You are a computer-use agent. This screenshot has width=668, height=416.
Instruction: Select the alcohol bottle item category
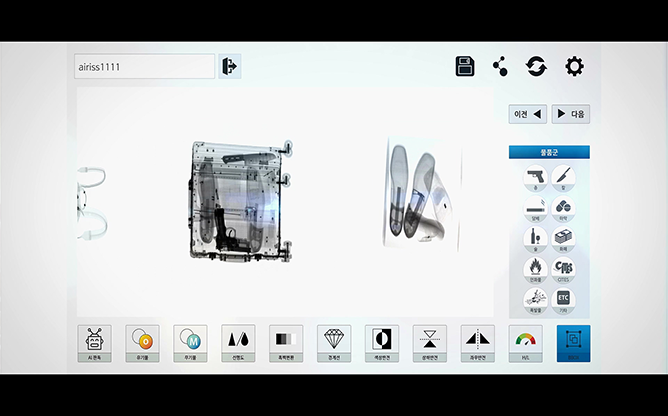pos(536,239)
